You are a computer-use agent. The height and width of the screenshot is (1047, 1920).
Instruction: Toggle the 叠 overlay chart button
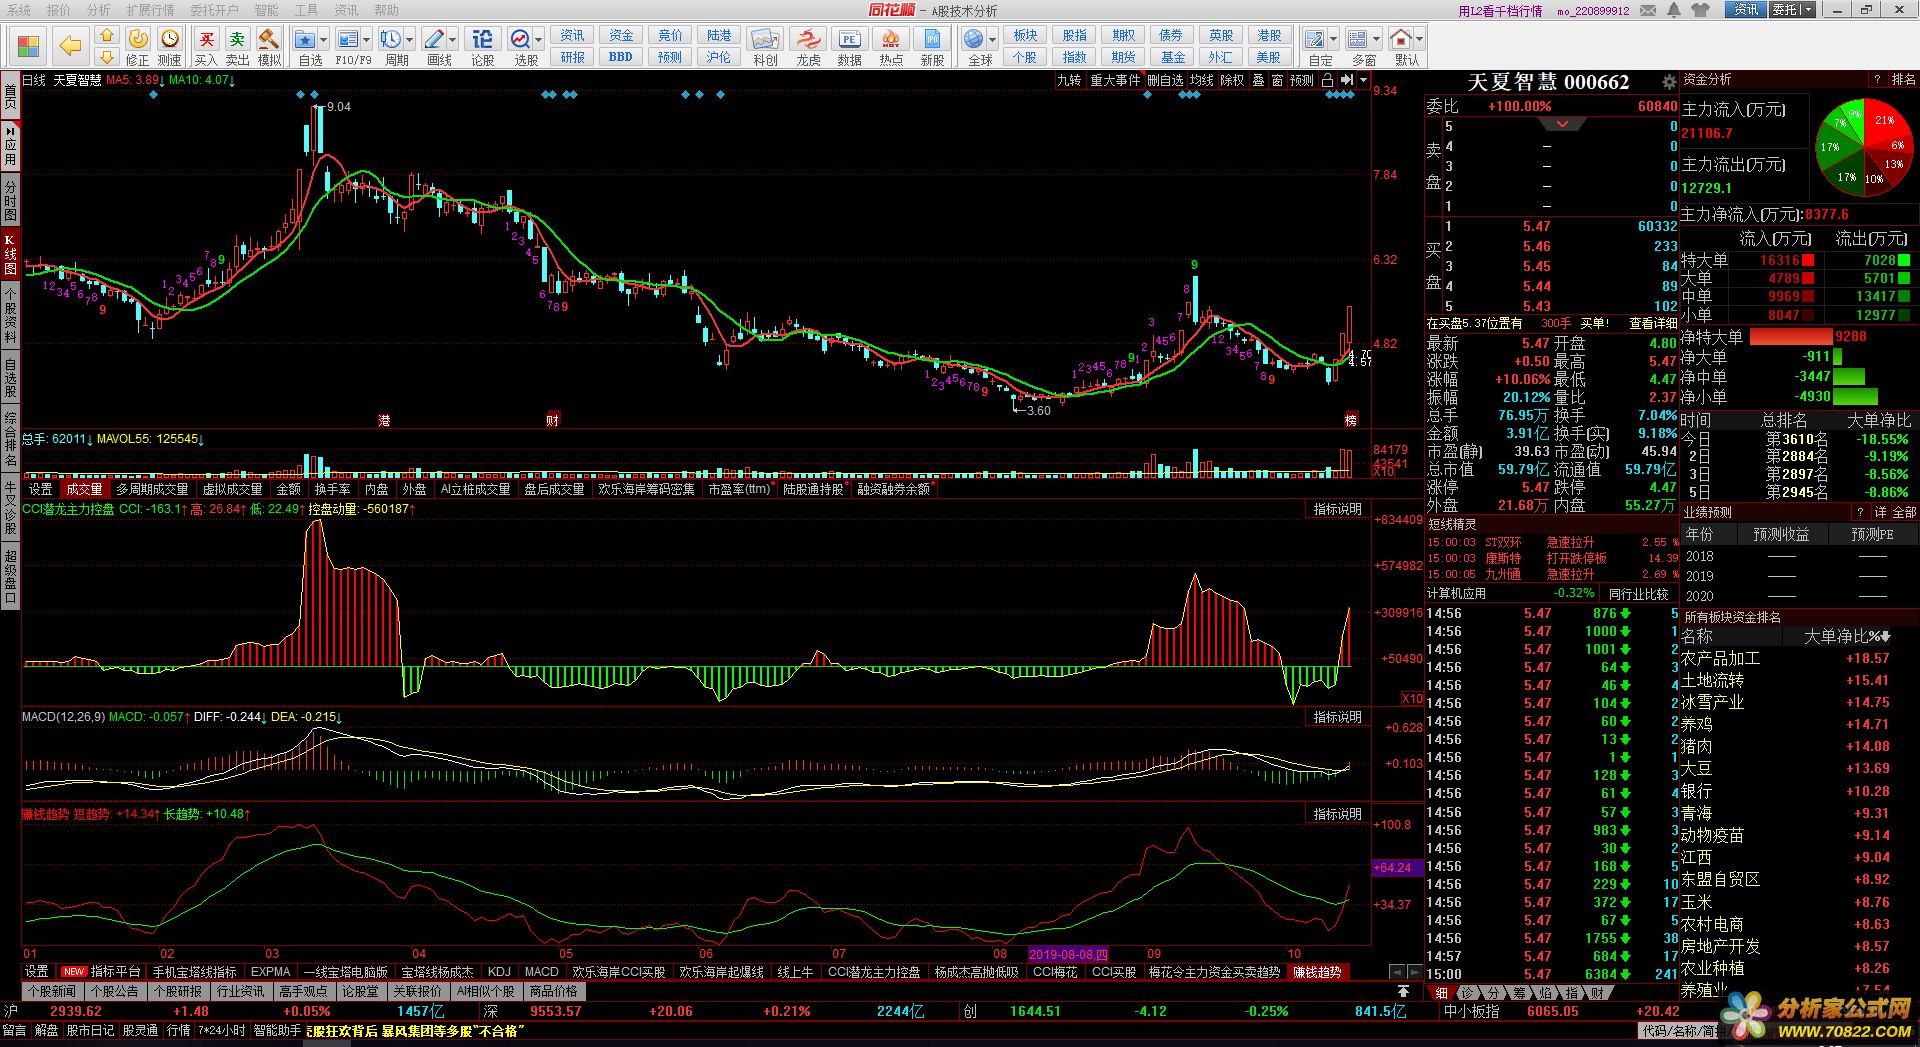click(x=1259, y=80)
